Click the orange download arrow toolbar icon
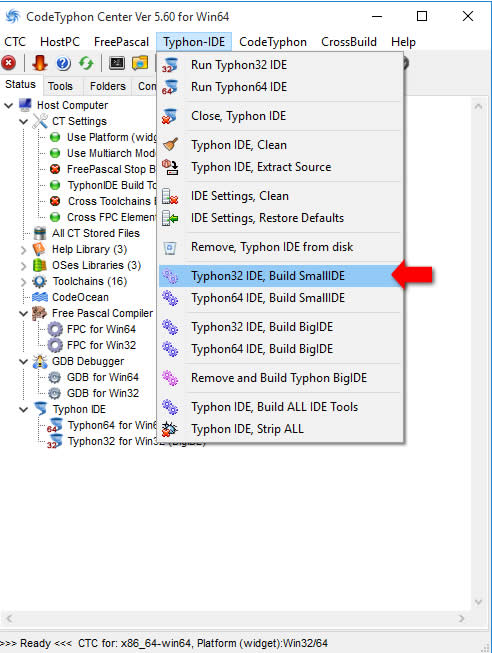Viewport: 492px width, 653px height. 40,63
